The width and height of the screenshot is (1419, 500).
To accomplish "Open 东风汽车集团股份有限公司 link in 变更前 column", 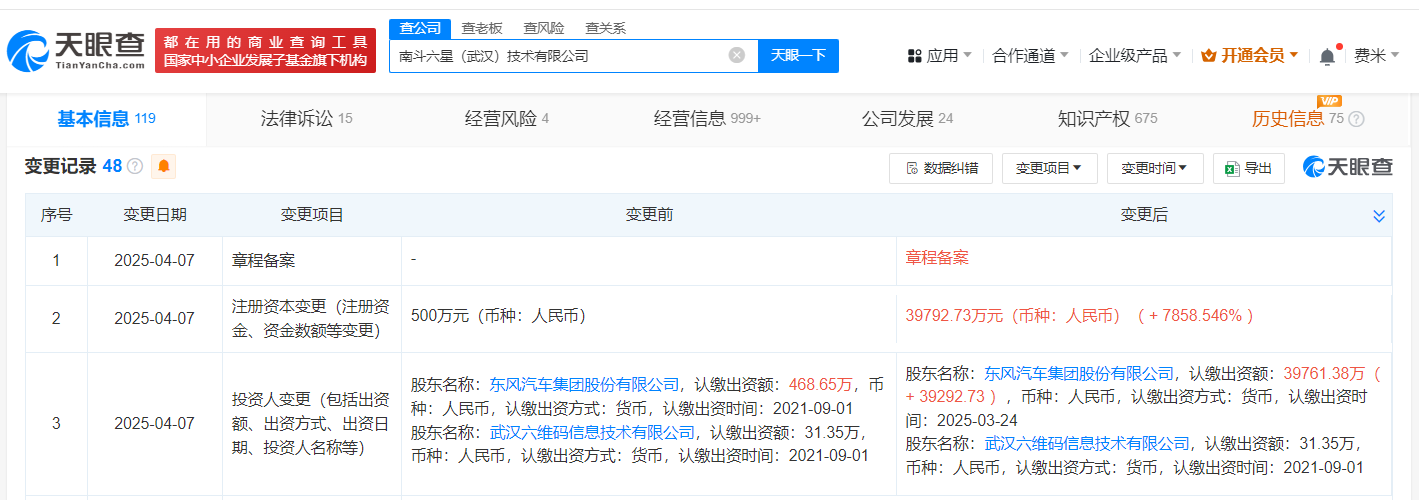I will point(584,383).
